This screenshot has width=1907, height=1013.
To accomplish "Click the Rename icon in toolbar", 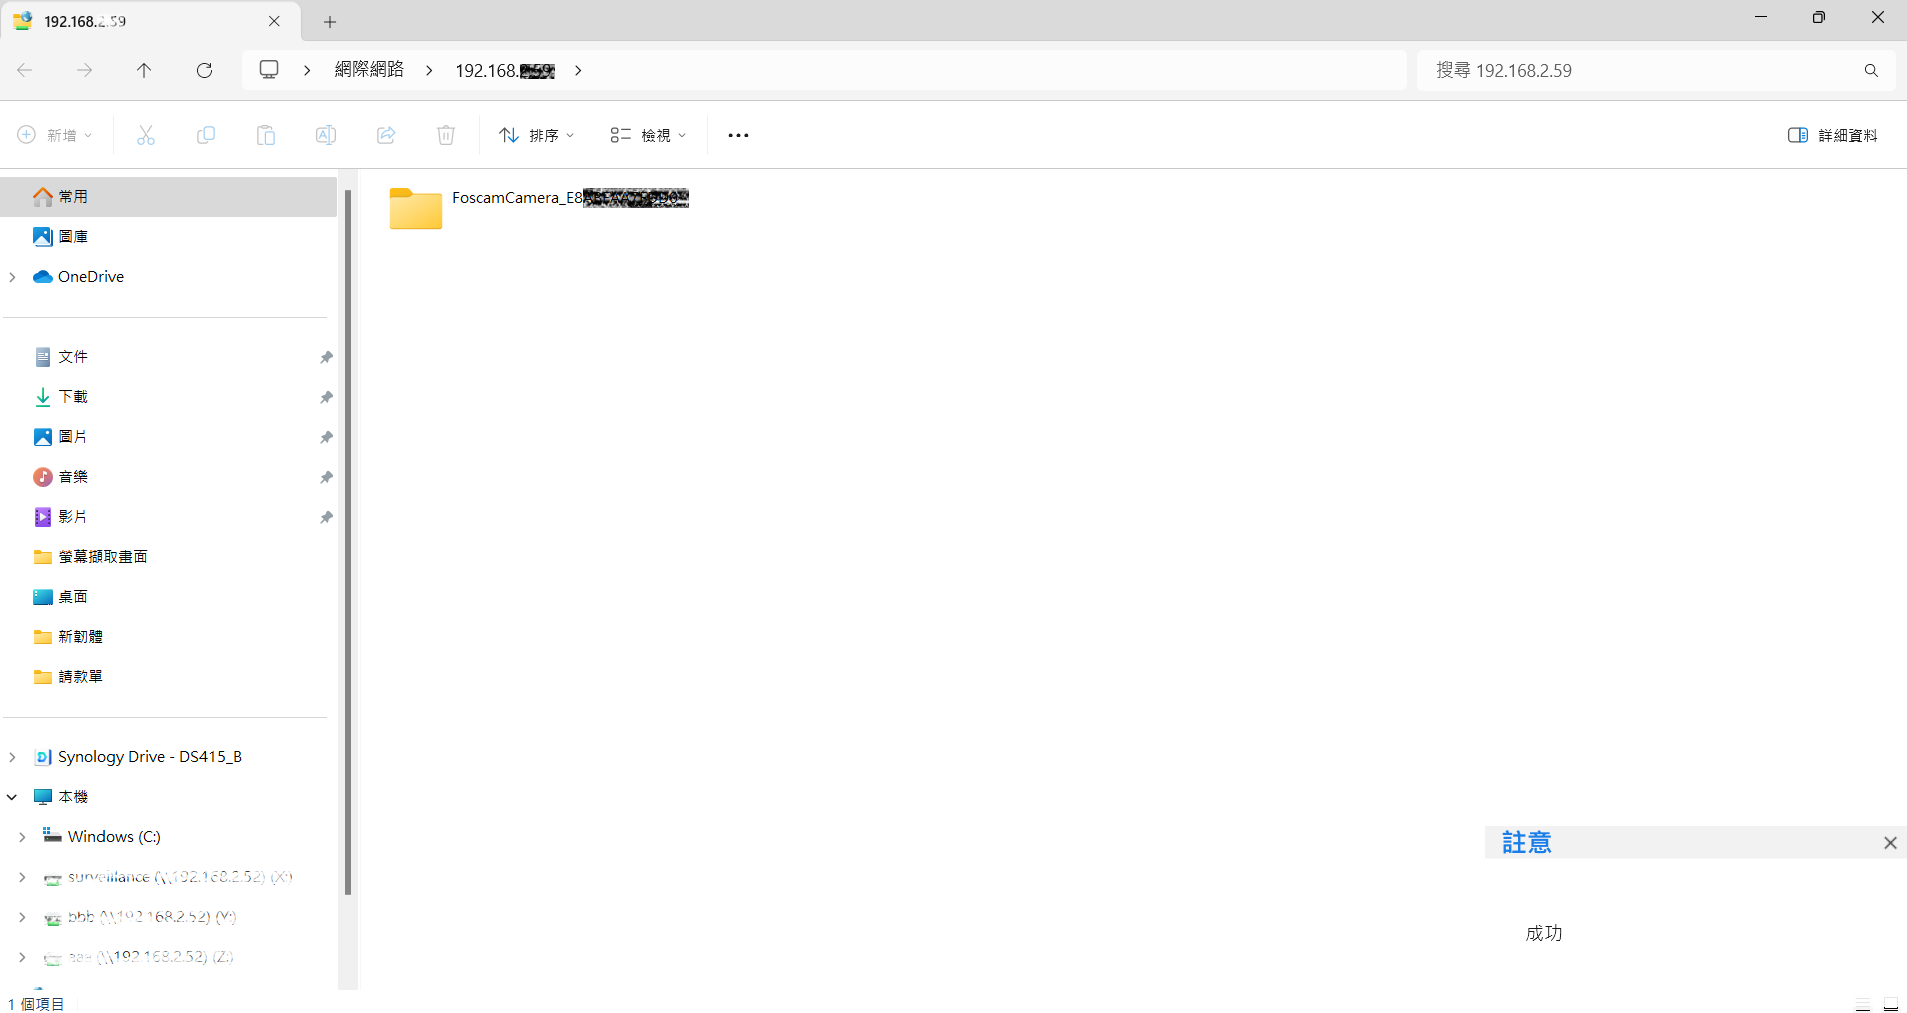I will pos(326,135).
